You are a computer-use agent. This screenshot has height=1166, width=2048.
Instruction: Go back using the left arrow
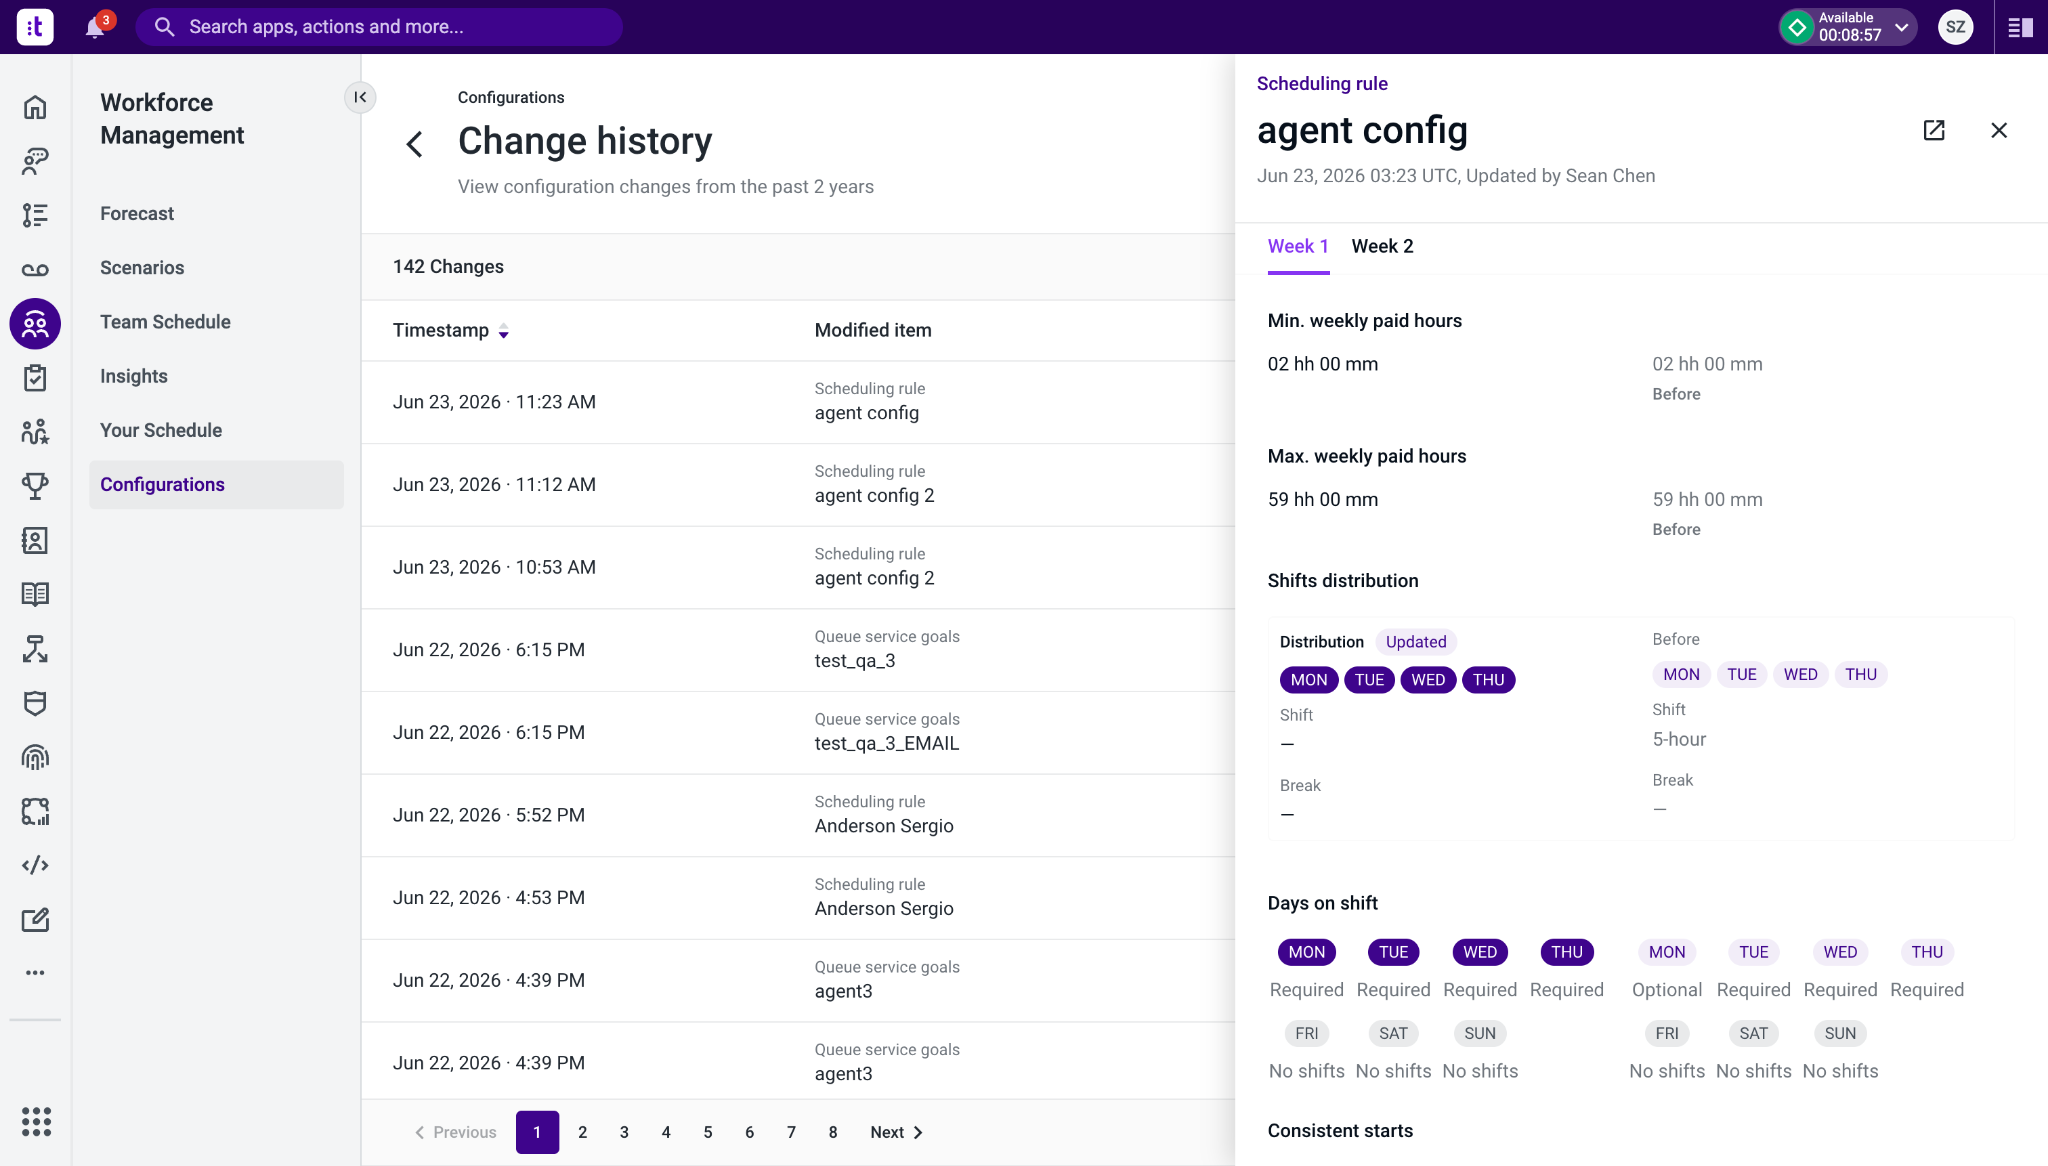[x=415, y=144]
